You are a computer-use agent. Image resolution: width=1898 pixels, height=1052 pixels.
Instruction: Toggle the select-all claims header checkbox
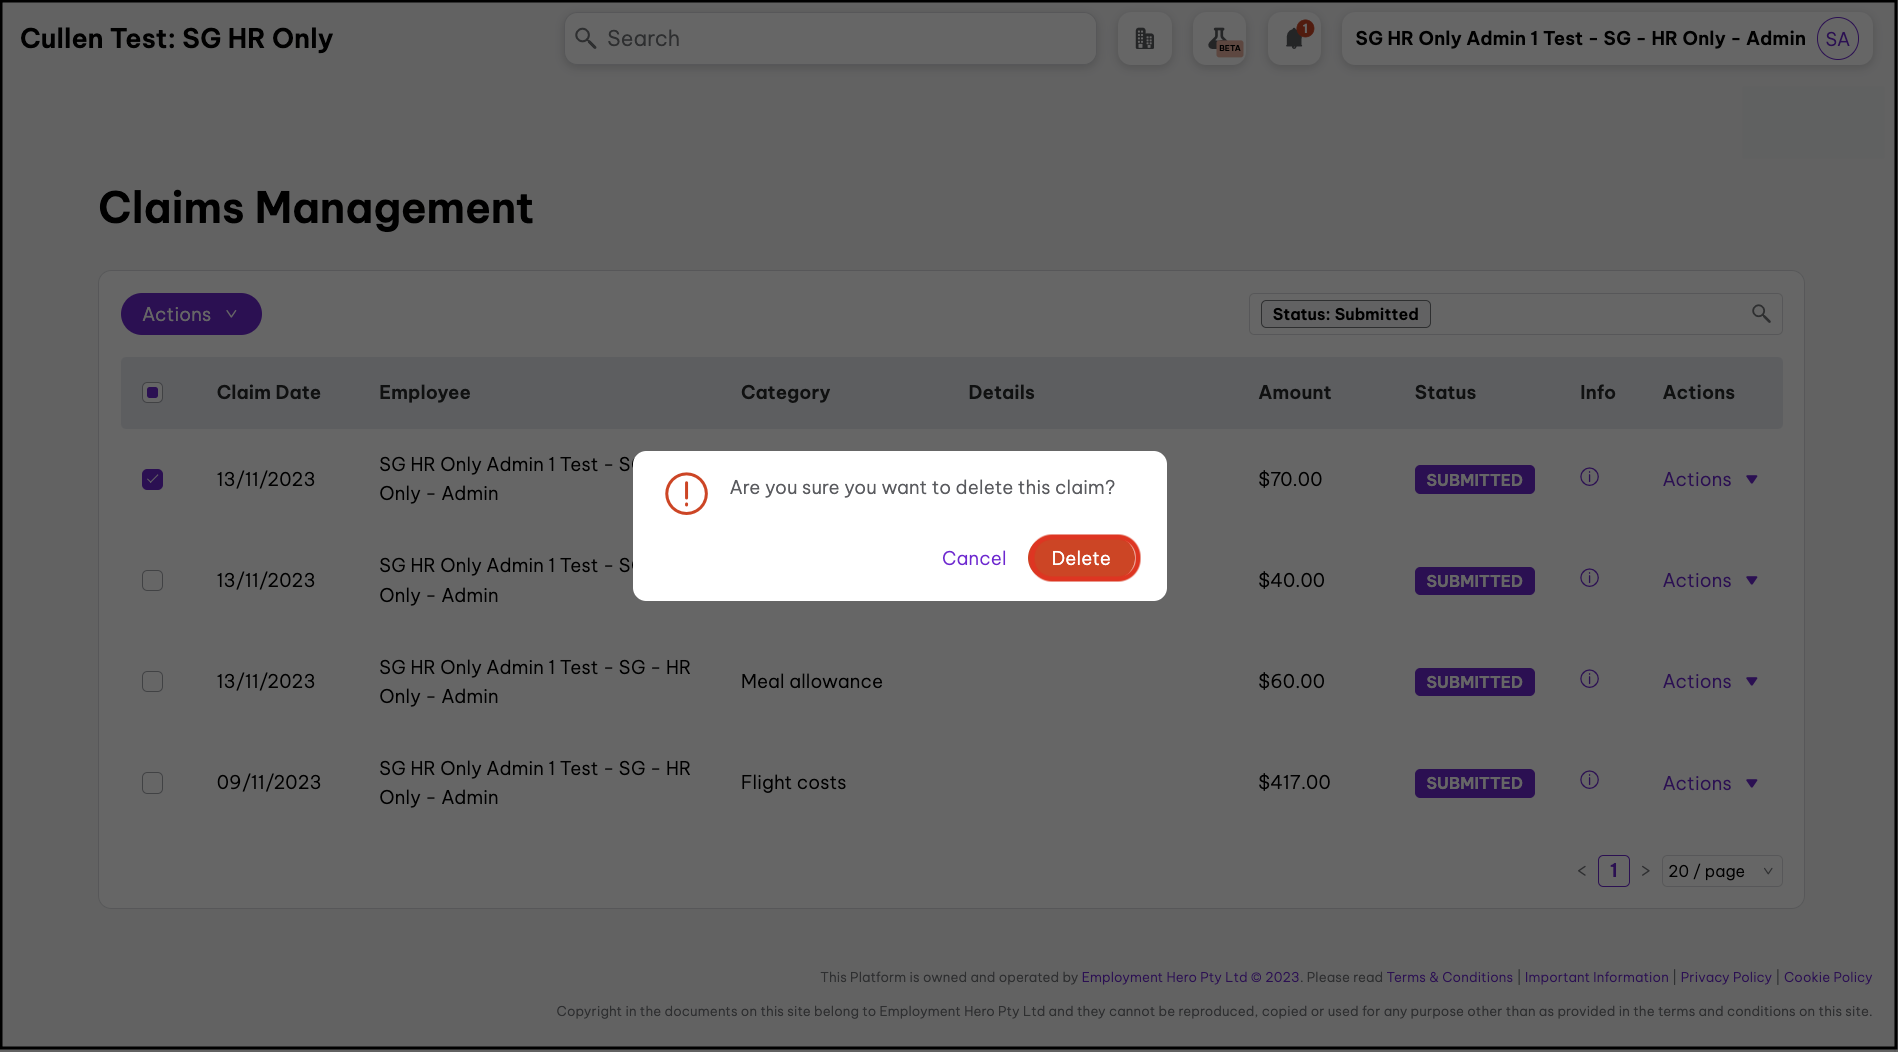(152, 392)
